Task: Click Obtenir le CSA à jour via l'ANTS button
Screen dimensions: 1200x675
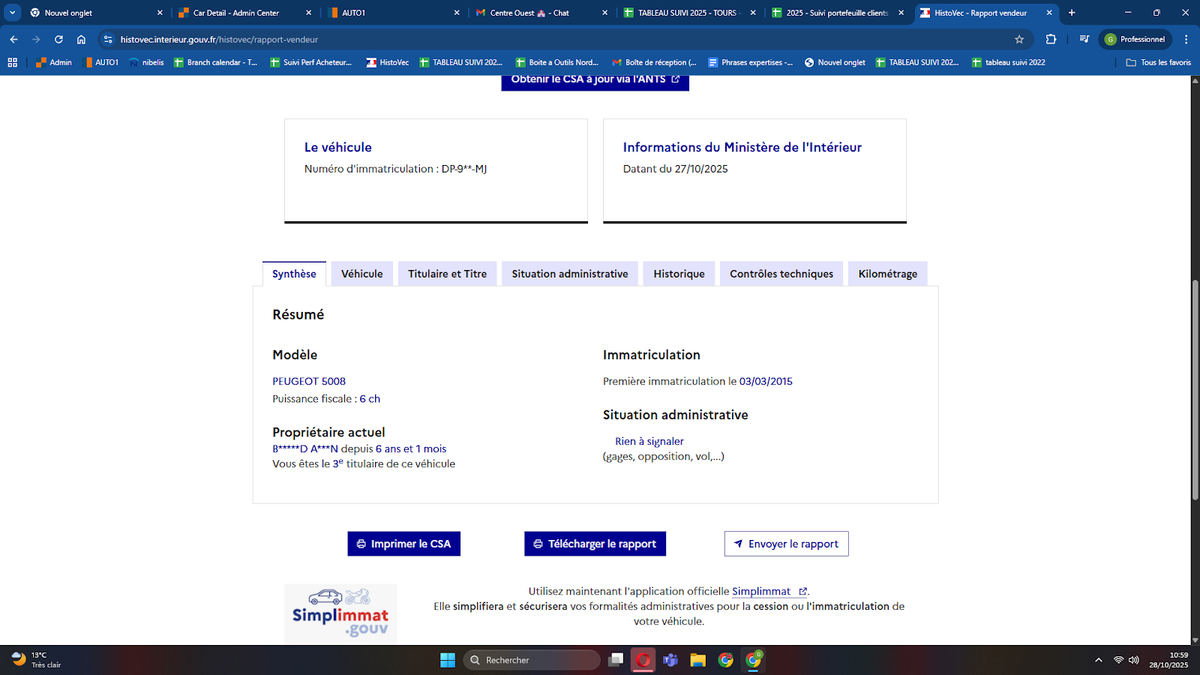Action: click(x=595, y=80)
